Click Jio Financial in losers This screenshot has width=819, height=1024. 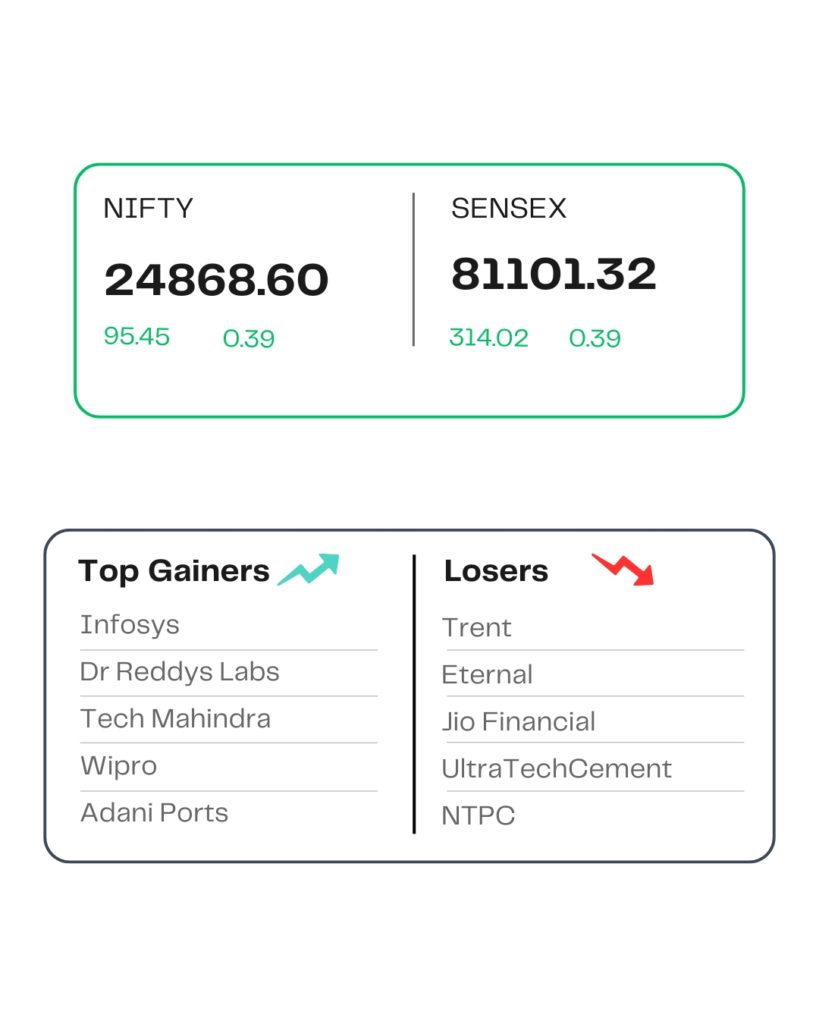coord(519,721)
